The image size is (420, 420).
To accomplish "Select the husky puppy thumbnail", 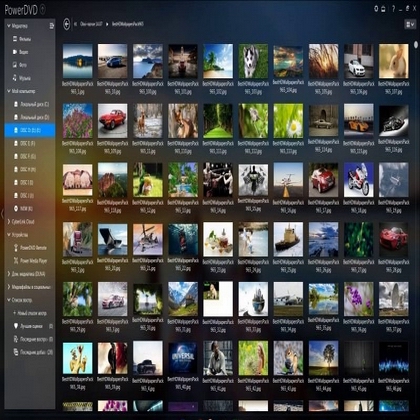I will tap(253, 61).
